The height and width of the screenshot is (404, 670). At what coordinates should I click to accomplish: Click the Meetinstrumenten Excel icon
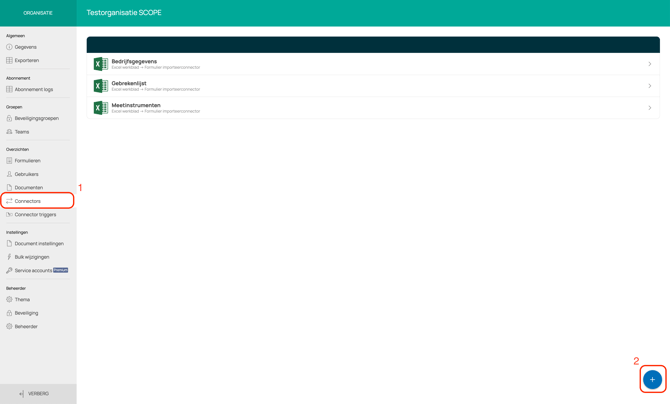coord(100,108)
